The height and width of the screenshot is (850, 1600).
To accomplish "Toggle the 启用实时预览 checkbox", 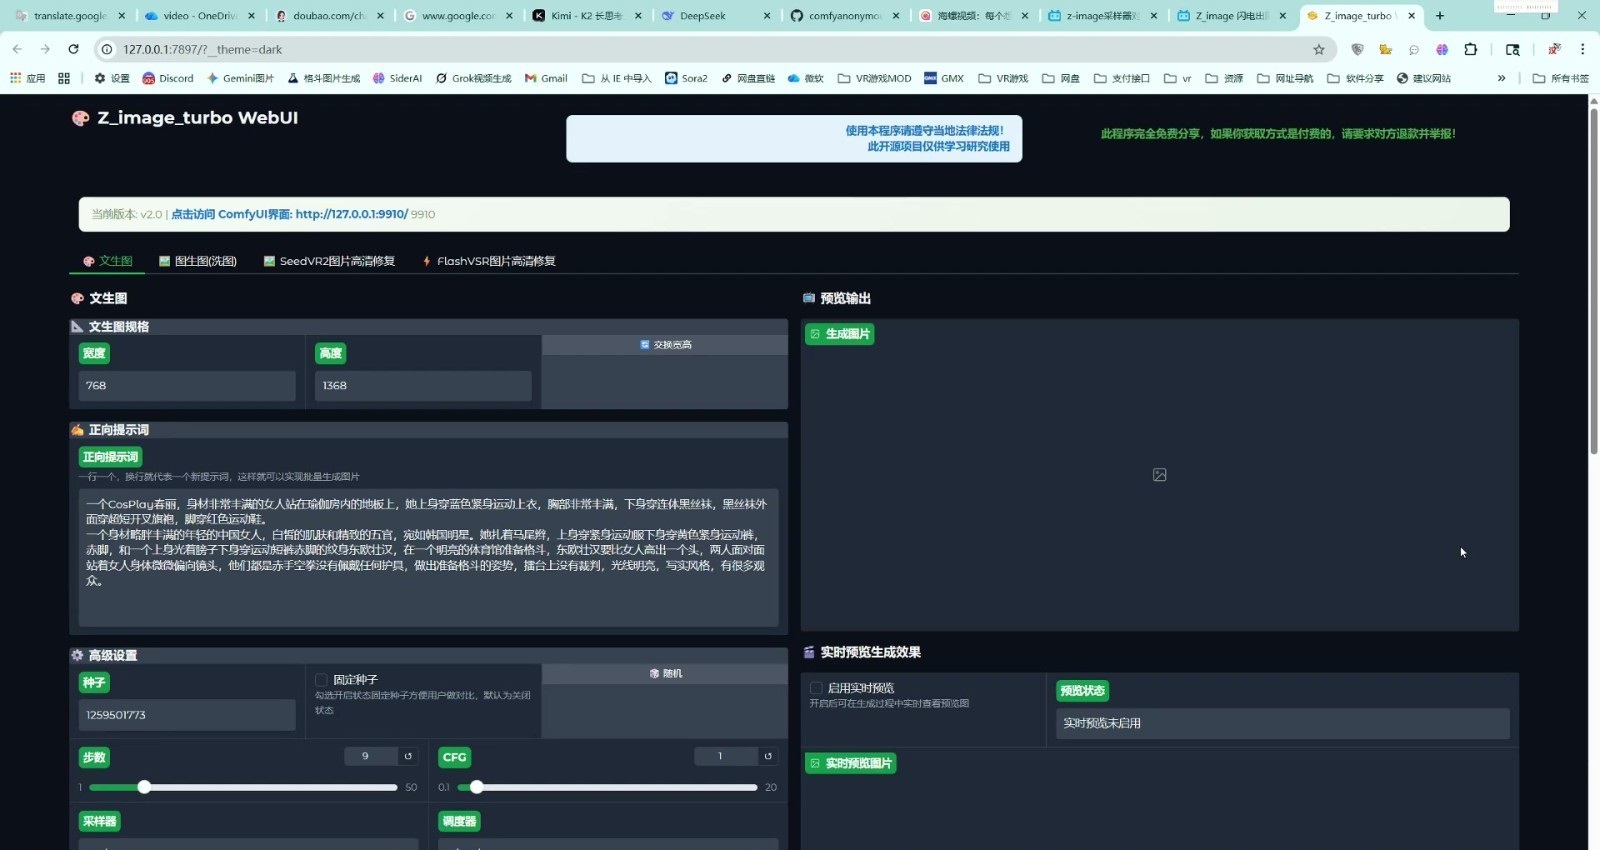I will click(816, 688).
